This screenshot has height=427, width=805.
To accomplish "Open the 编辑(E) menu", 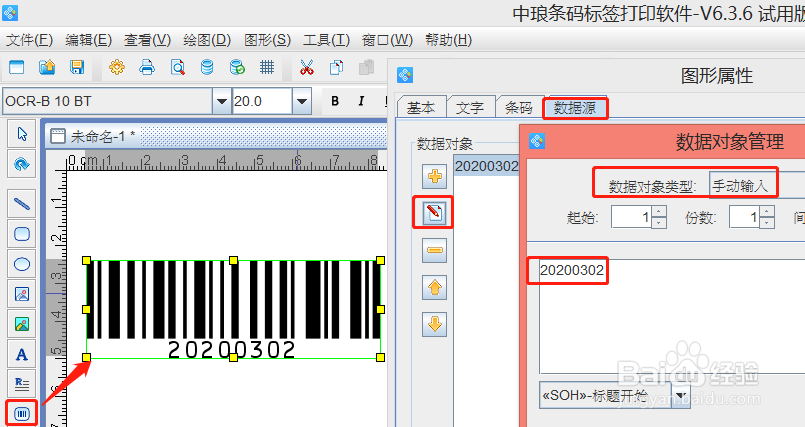I will click(x=89, y=40).
